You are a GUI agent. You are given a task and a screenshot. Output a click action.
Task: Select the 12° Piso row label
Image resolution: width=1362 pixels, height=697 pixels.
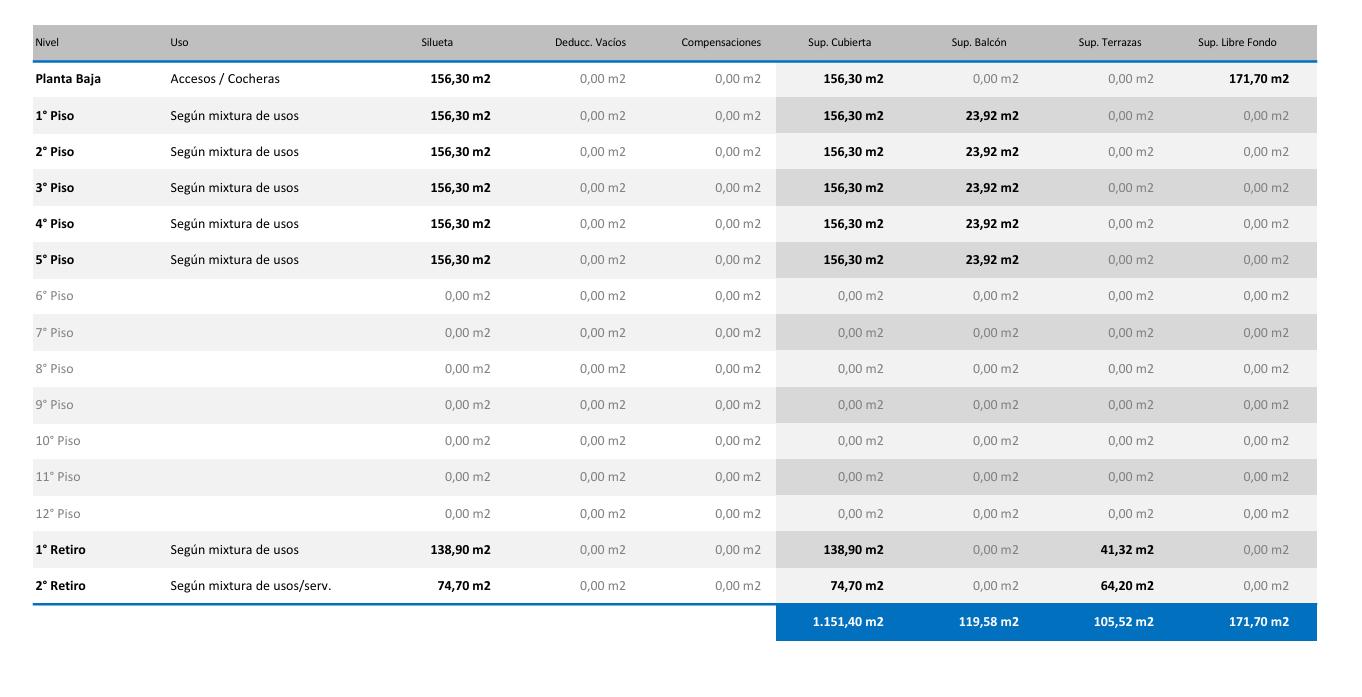[x=57, y=514]
